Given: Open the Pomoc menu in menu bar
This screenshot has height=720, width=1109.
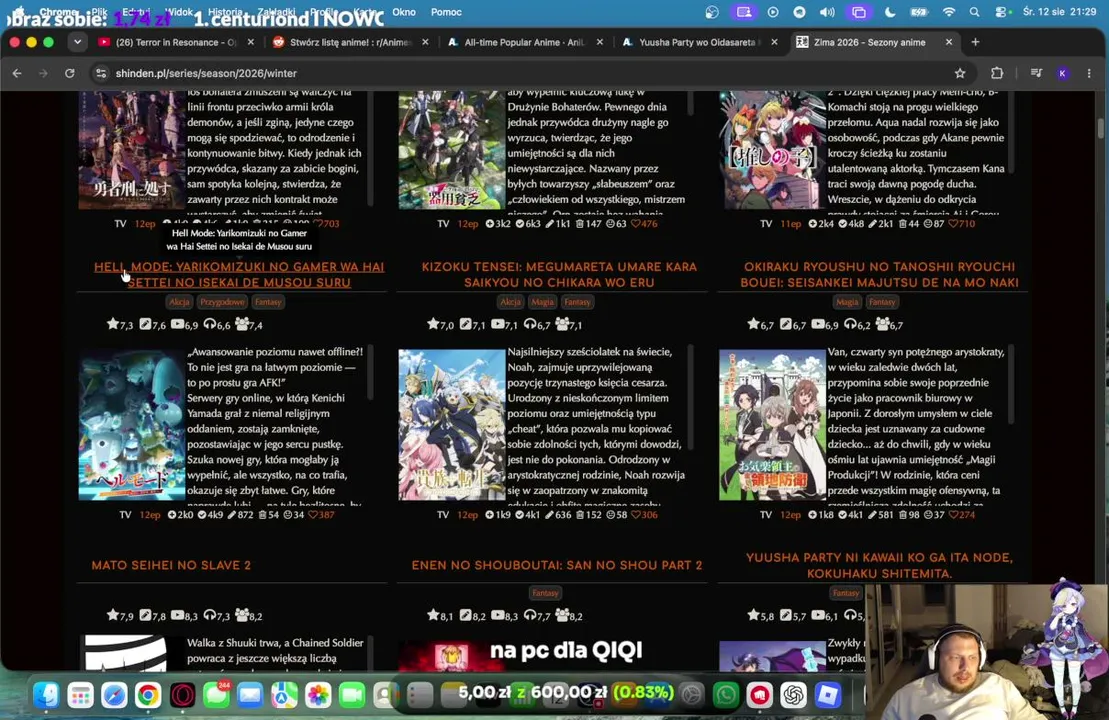Looking at the screenshot, I should click(446, 12).
